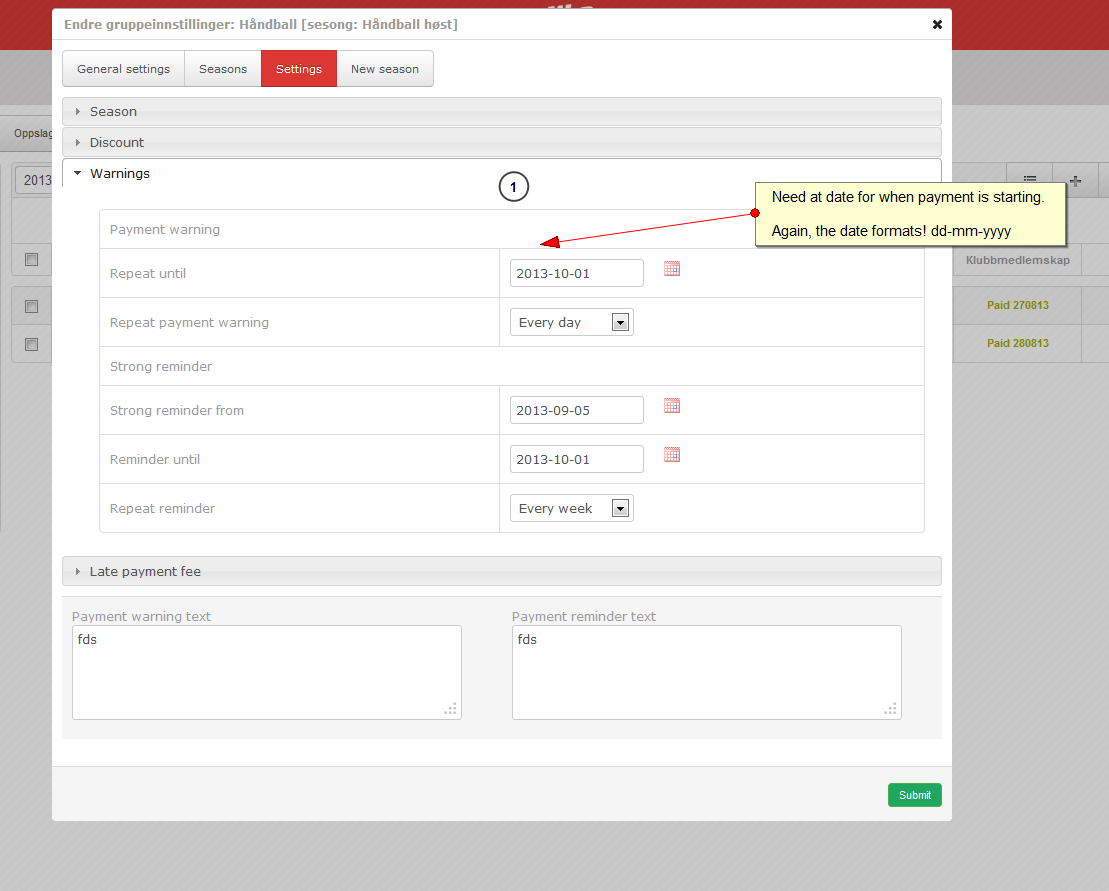Close the group settings dialog
This screenshot has height=891, width=1109.
pyautogui.click(x=937, y=24)
